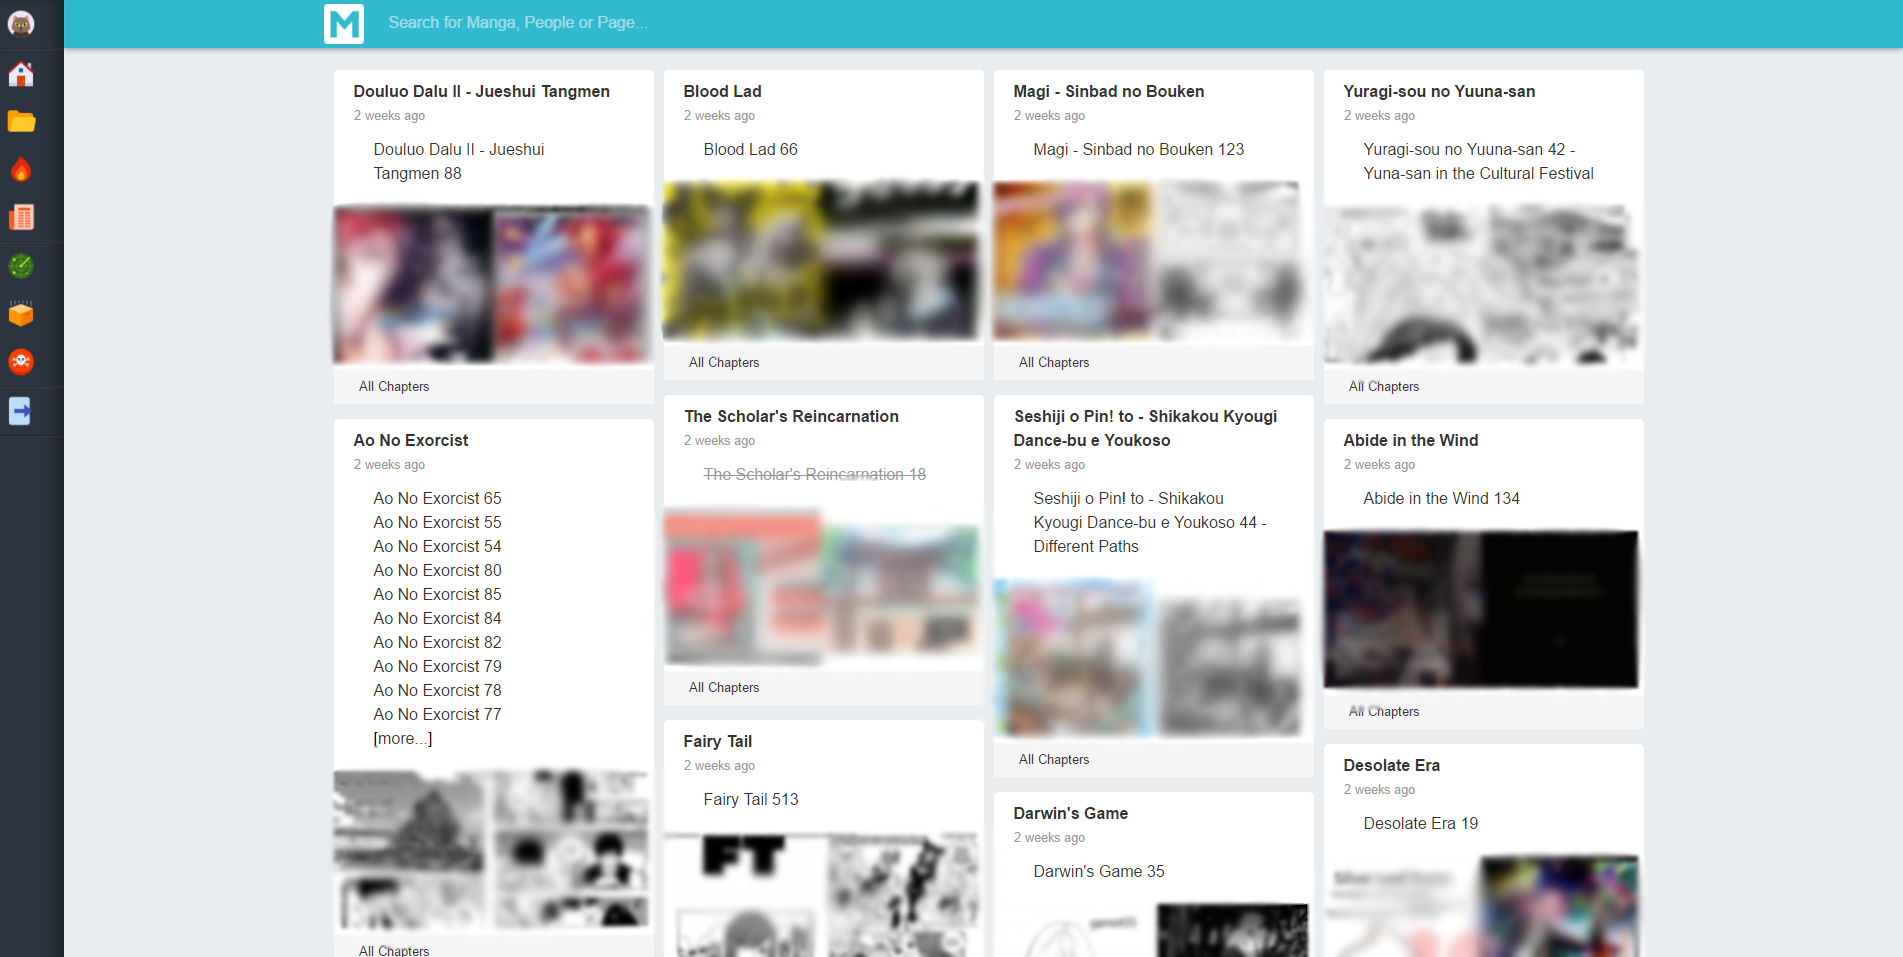Open the red skull pirate icon

tap(21, 361)
